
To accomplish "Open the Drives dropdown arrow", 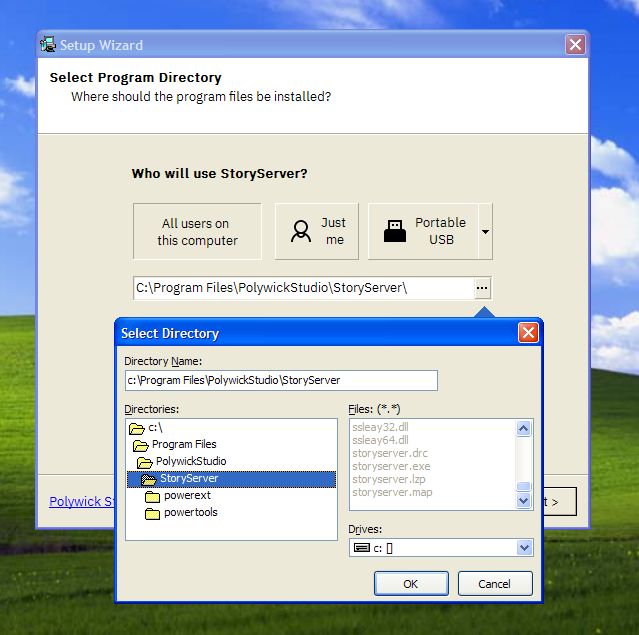I will click(x=524, y=547).
